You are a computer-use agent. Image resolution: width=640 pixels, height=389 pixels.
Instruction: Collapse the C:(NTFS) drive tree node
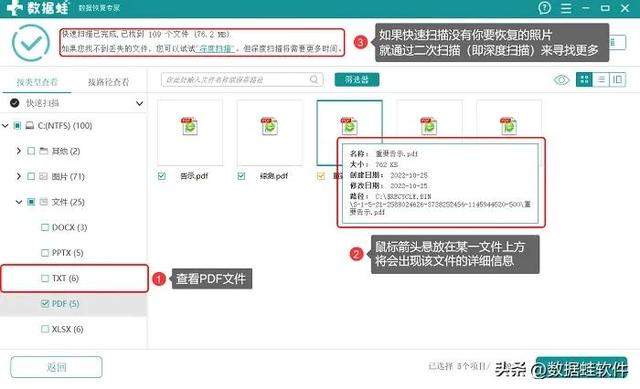coord(5,125)
